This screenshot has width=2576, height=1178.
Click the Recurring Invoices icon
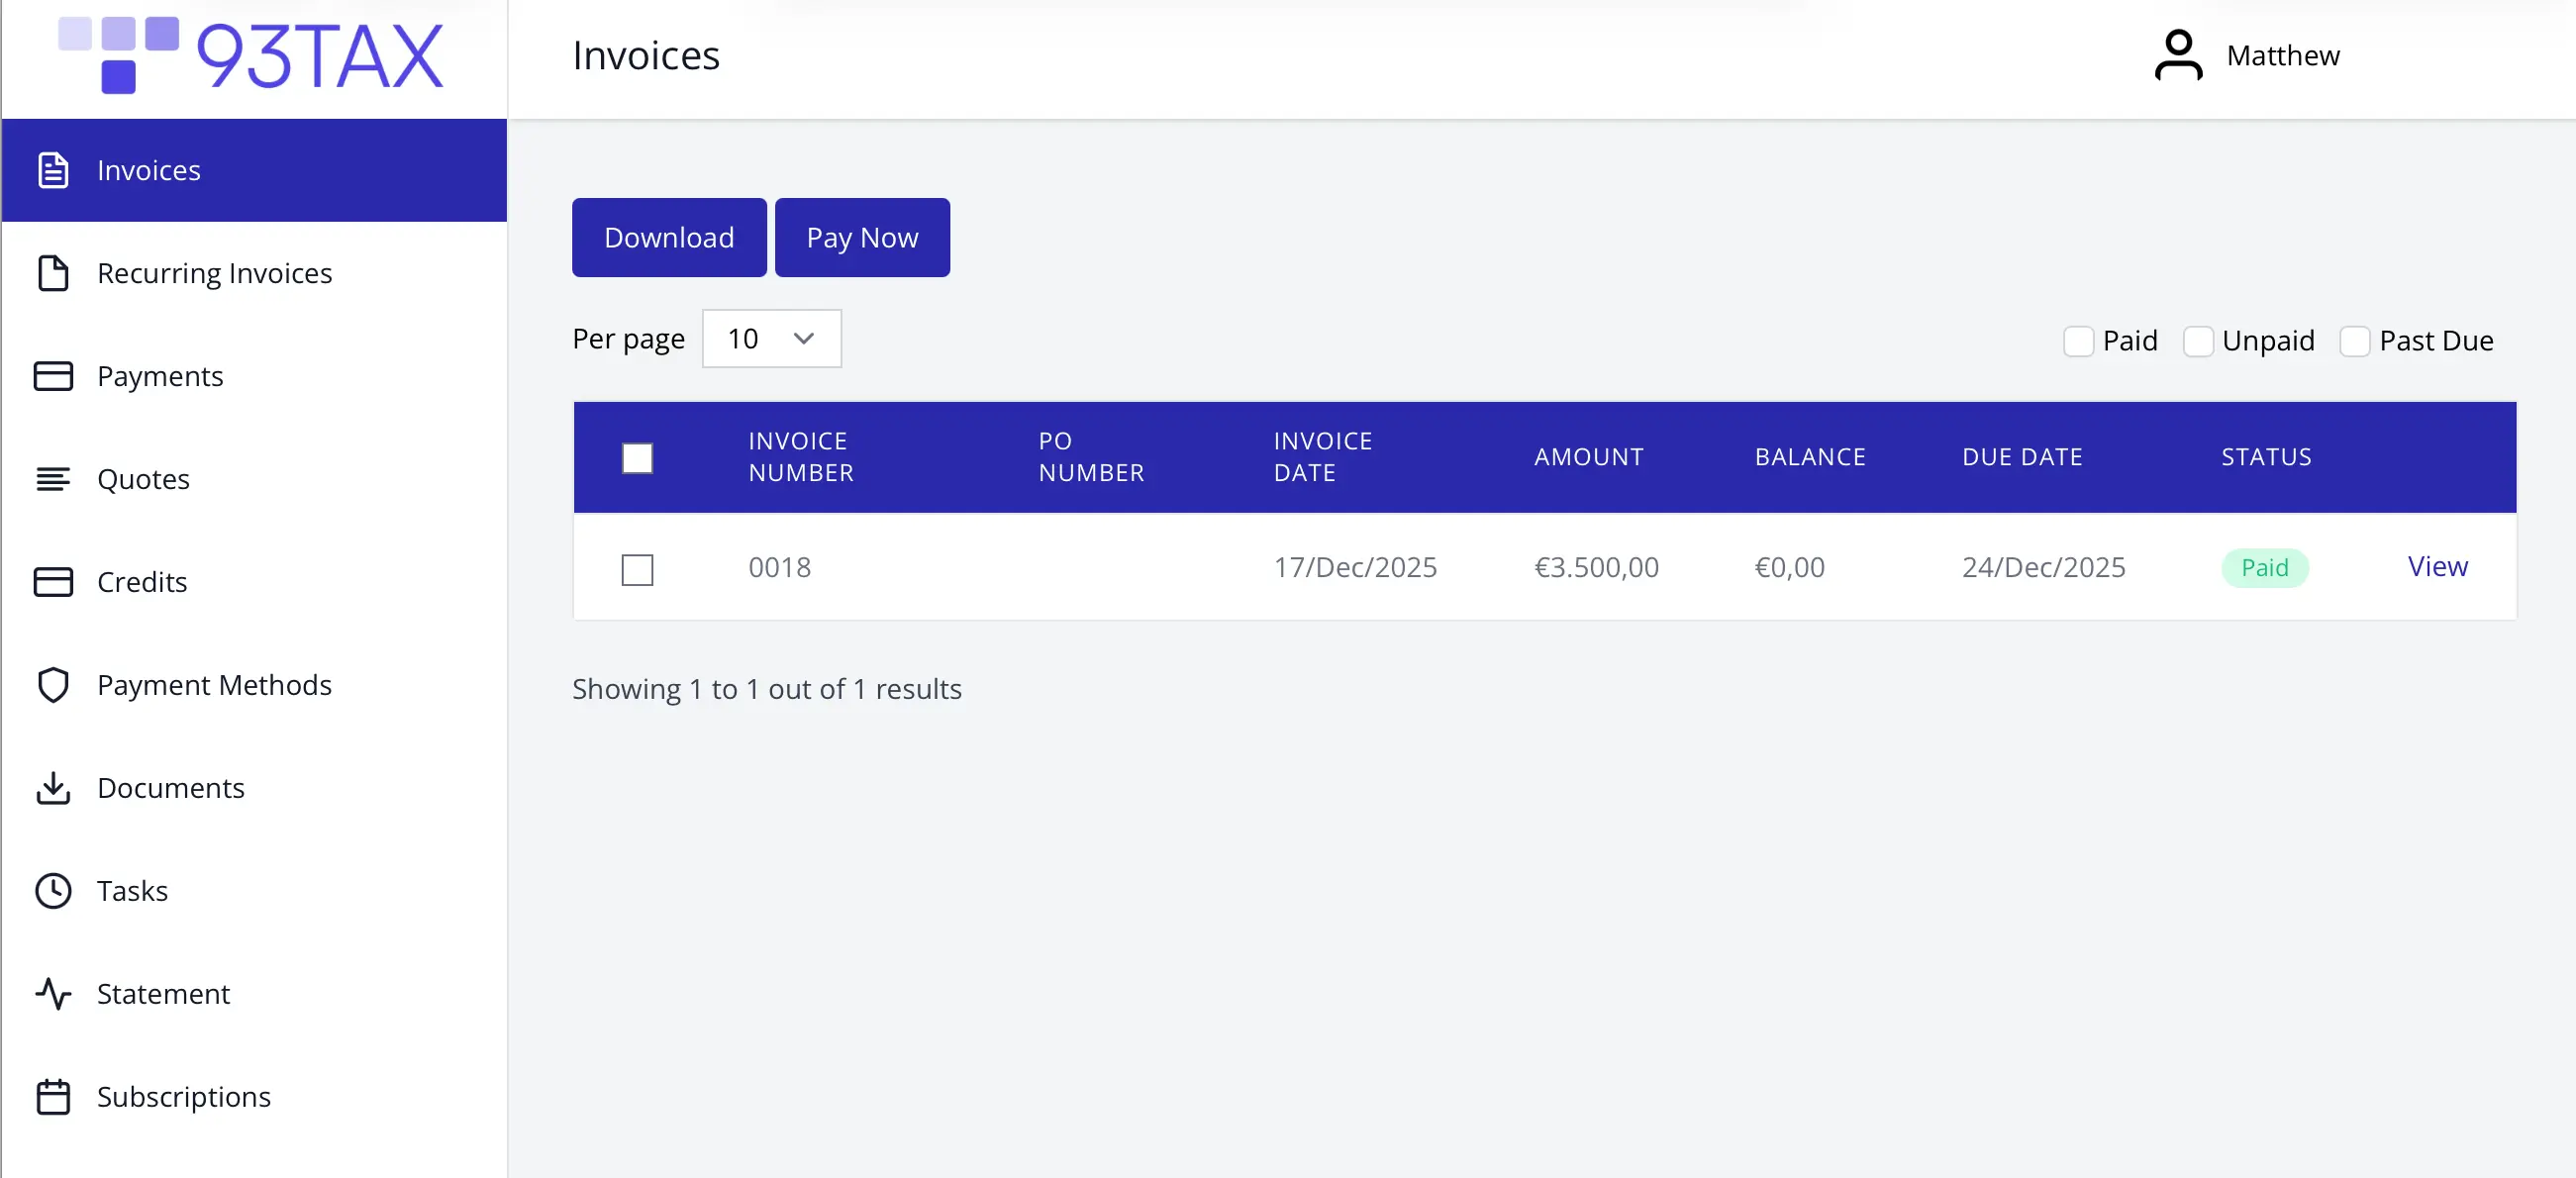53,273
